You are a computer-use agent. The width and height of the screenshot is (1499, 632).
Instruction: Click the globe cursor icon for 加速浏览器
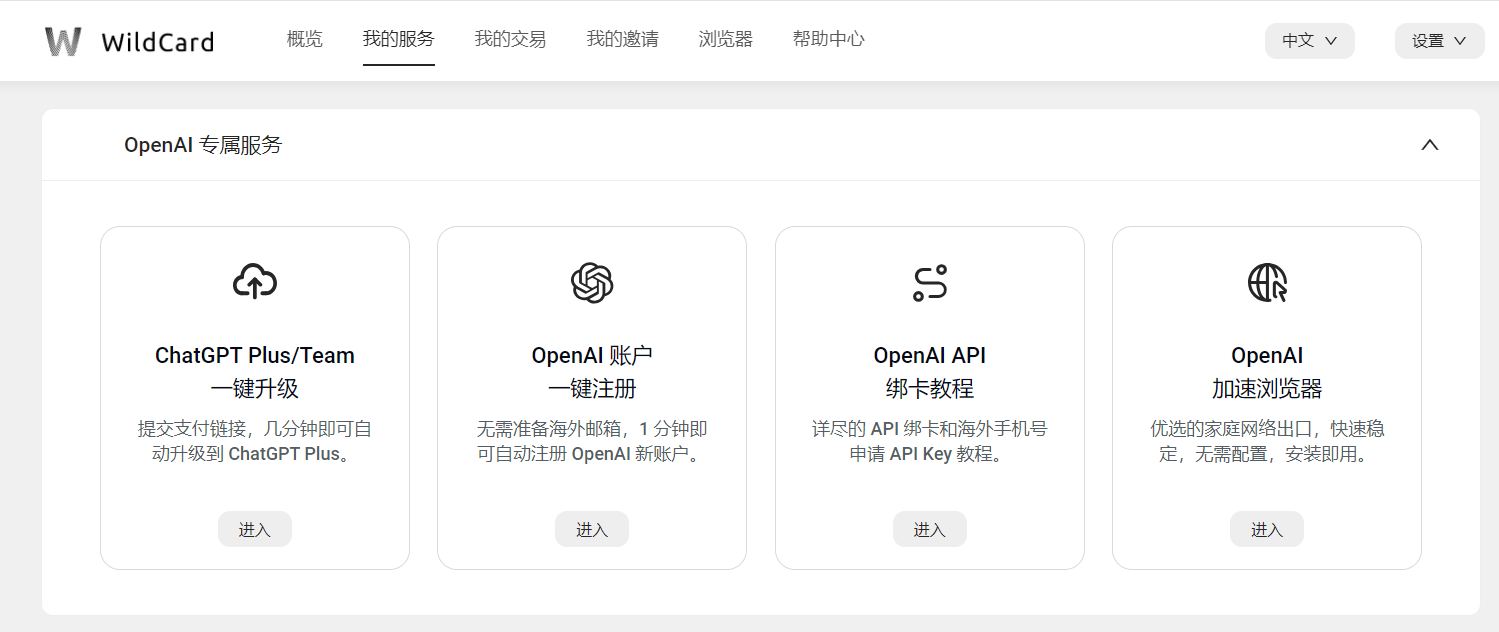click(x=1267, y=283)
